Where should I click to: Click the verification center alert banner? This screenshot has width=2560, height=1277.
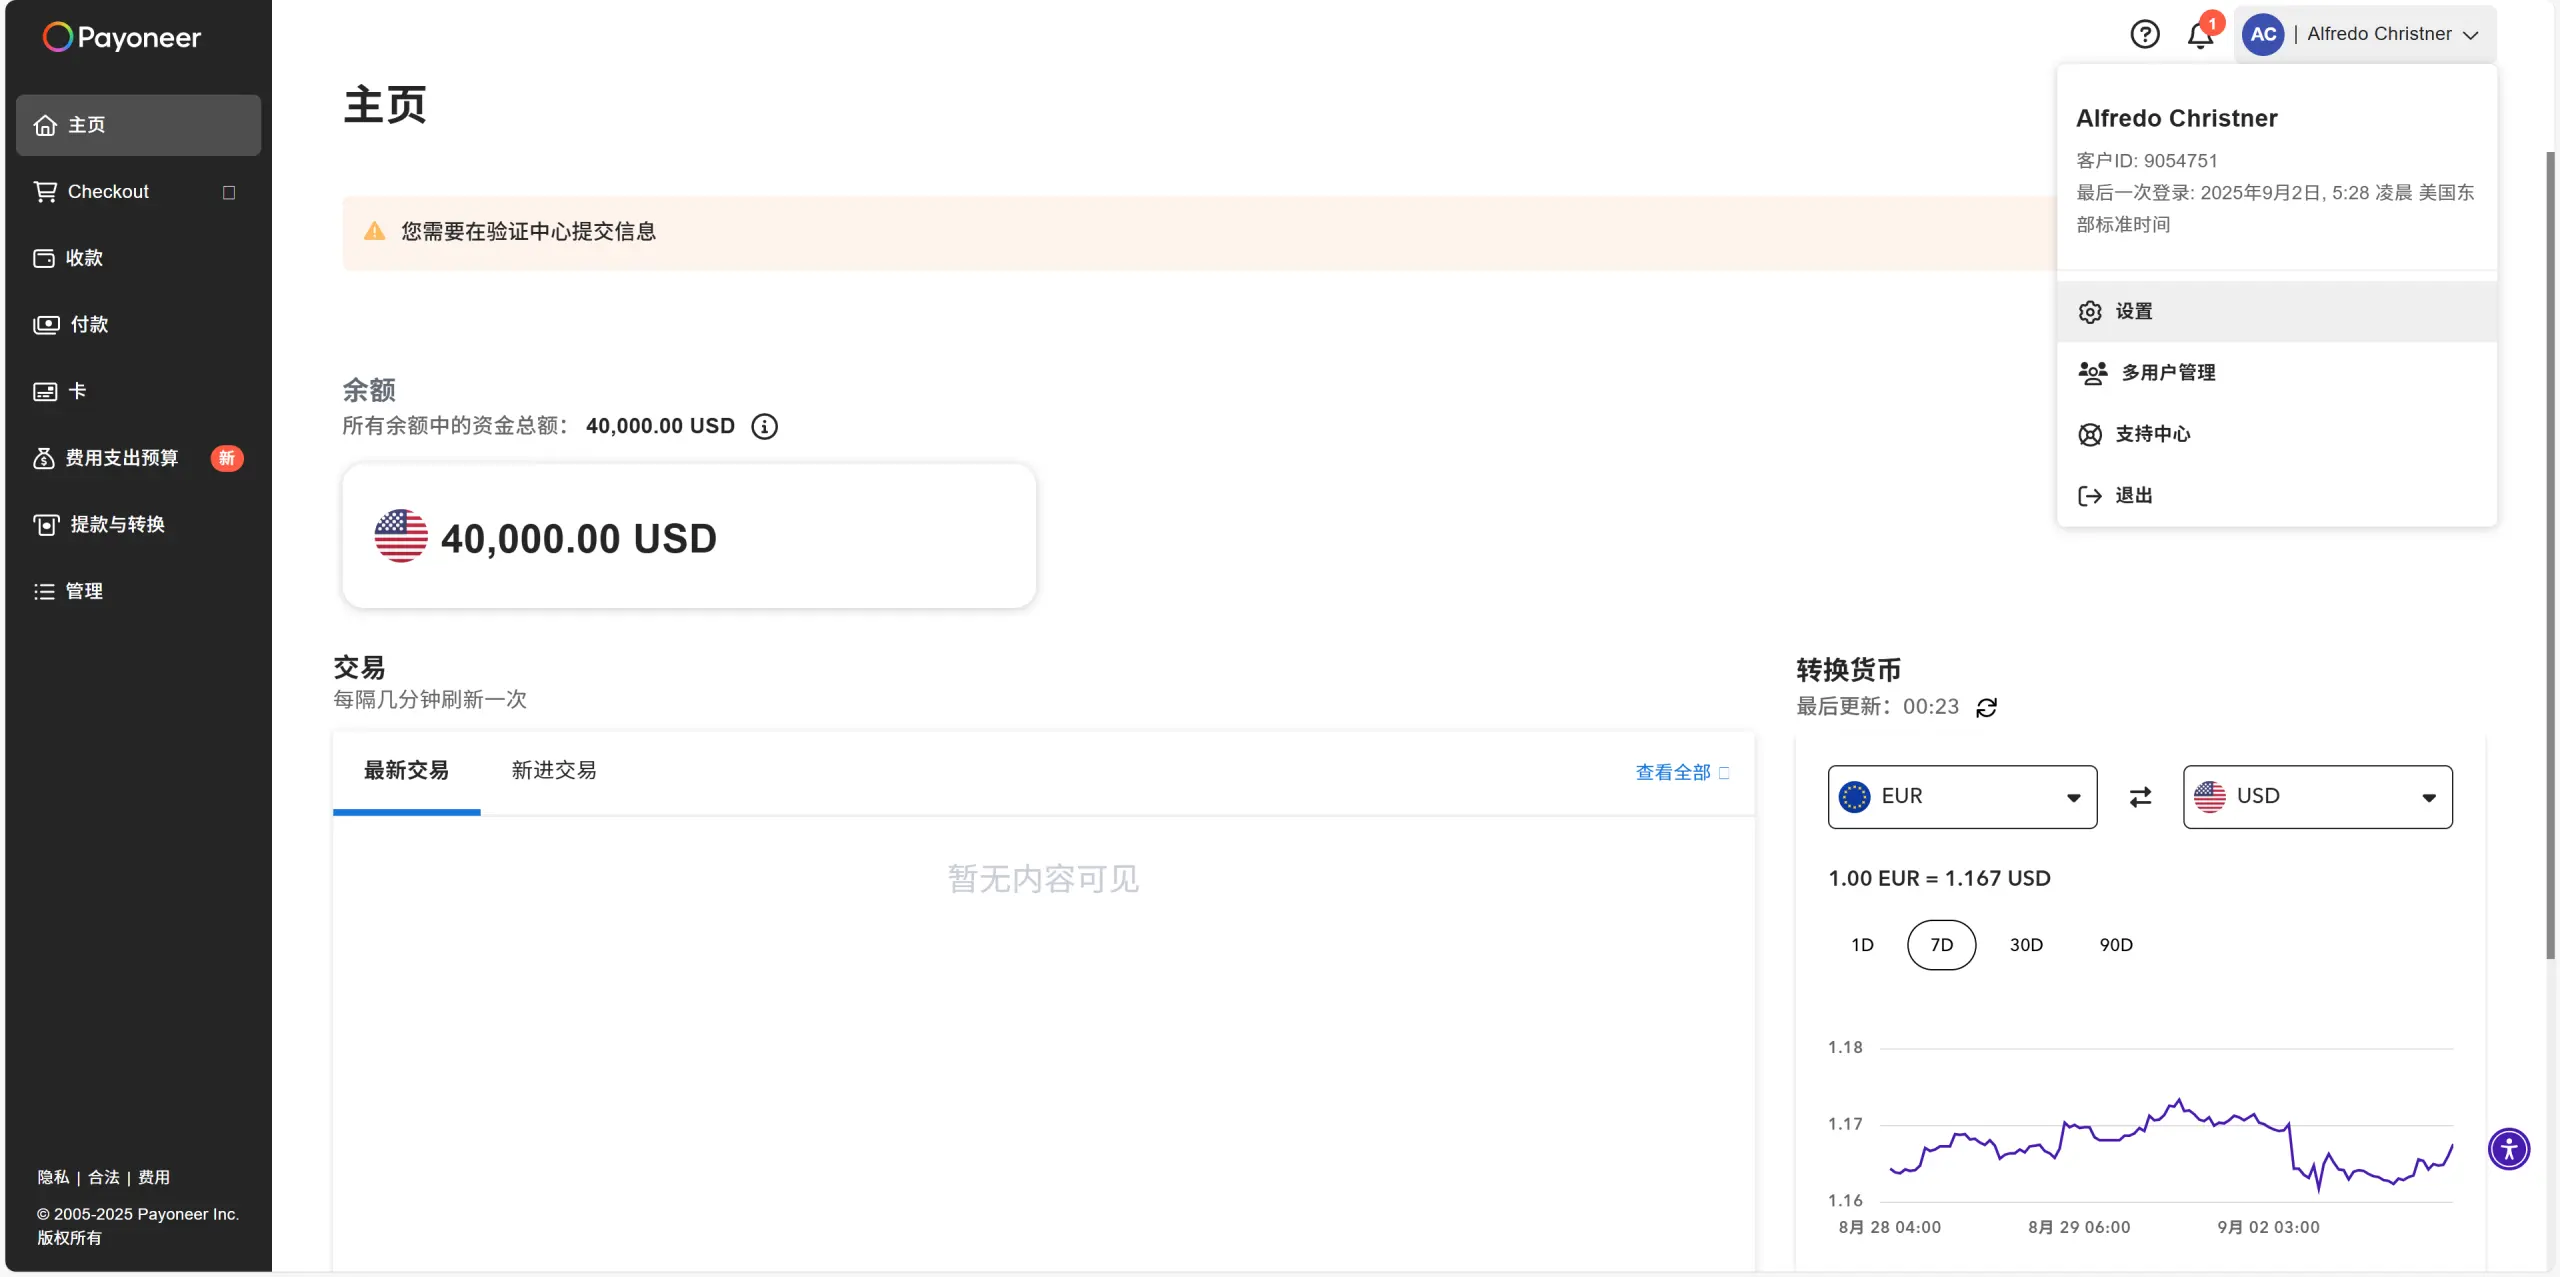pos(1199,232)
